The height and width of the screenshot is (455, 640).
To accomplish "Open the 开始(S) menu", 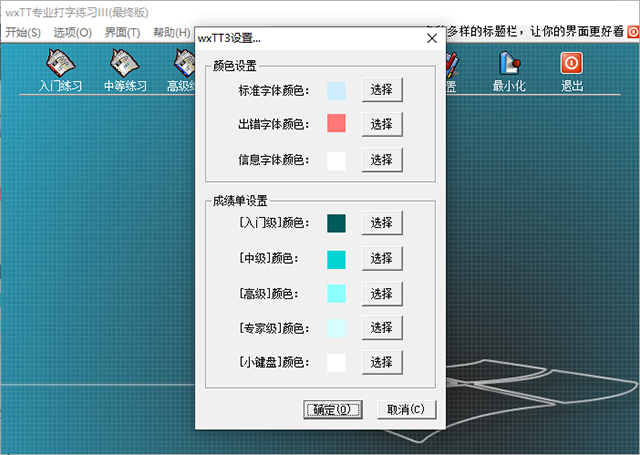I will pos(23,32).
